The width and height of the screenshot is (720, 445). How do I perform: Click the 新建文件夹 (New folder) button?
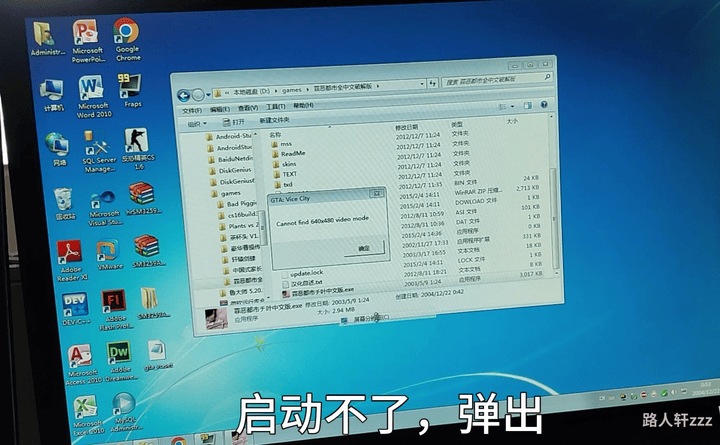[x=274, y=120]
